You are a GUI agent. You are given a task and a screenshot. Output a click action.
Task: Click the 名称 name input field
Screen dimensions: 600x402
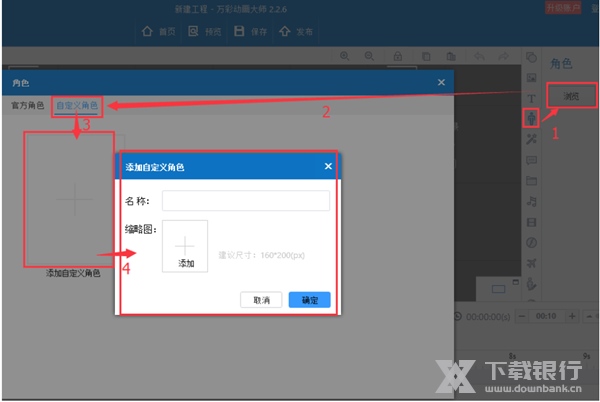click(x=246, y=201)
